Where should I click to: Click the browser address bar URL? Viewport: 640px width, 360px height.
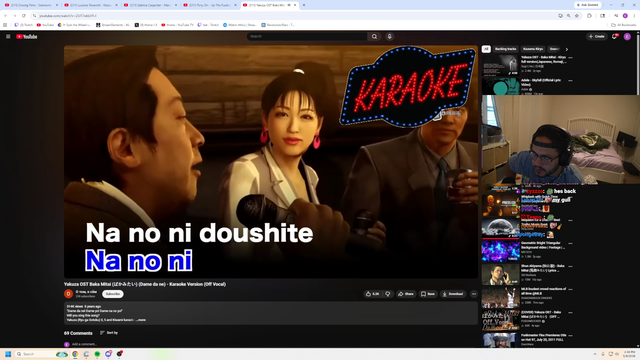pyautogui.click(x=68, y=16)
